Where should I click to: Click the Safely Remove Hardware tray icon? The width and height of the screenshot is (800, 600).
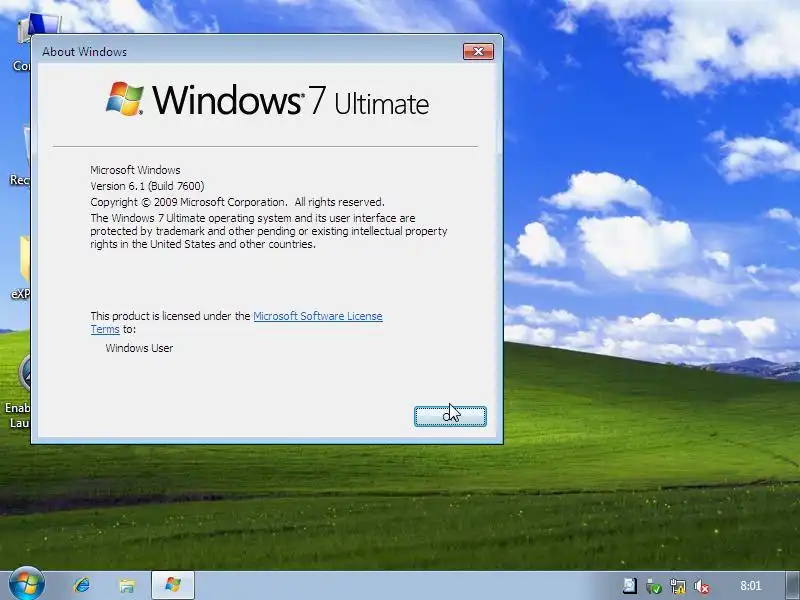tap(654, 586)
